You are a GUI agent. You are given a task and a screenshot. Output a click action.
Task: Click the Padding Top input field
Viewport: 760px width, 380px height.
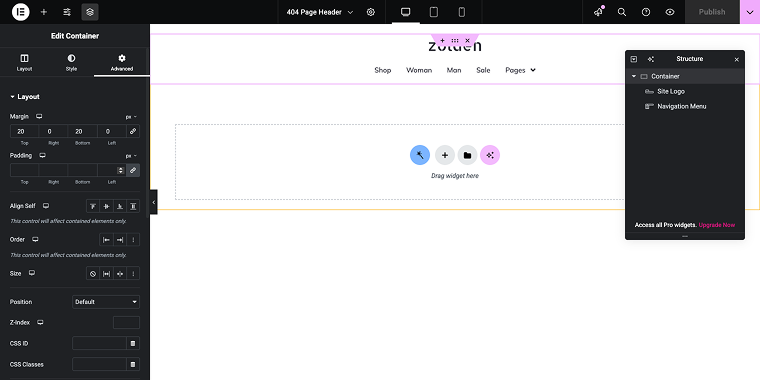[x=24, y=170]
